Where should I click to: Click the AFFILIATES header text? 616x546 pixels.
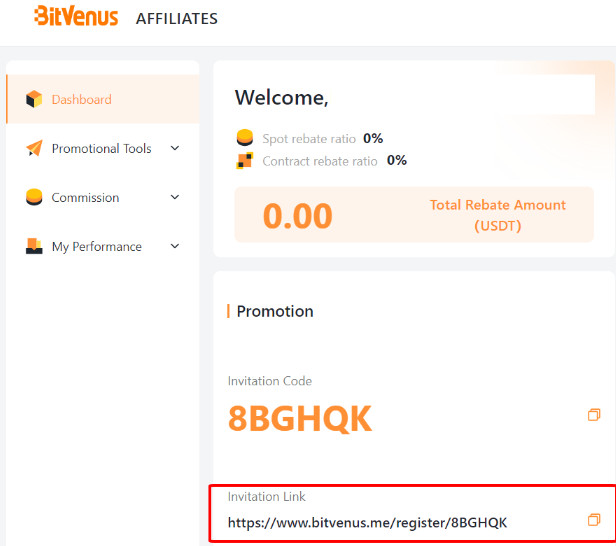[177, 18]
